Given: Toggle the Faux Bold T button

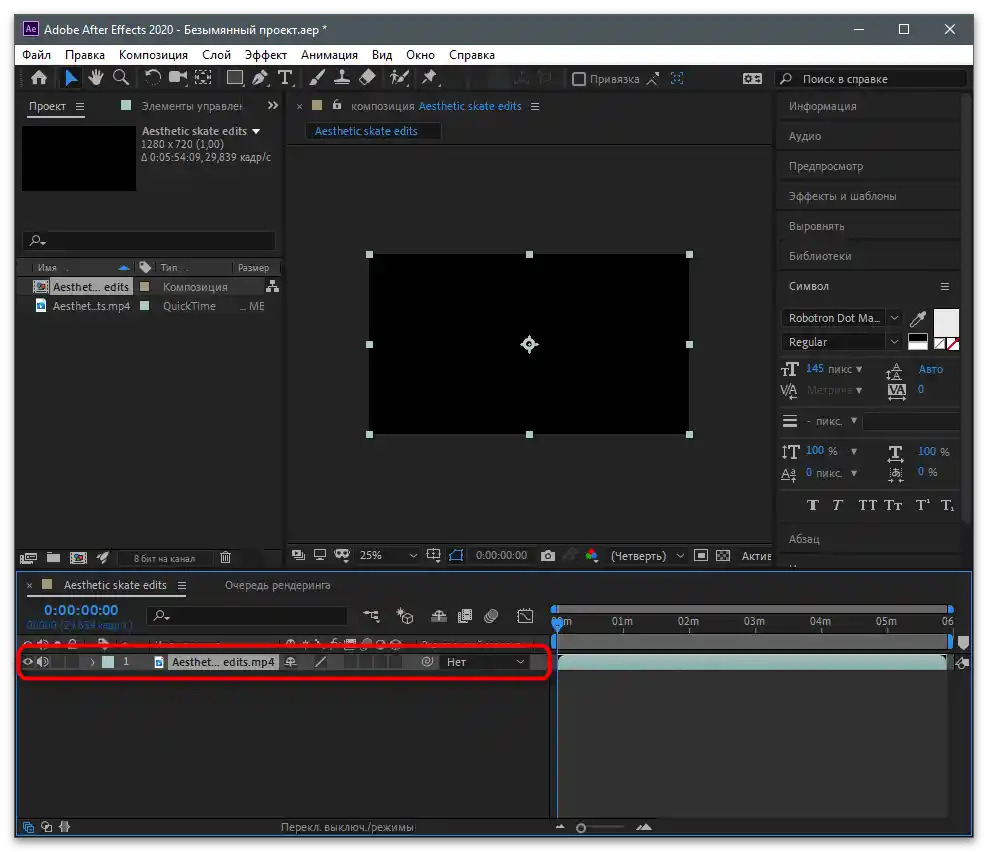Looking at the screenshot, I should point(813,505).
